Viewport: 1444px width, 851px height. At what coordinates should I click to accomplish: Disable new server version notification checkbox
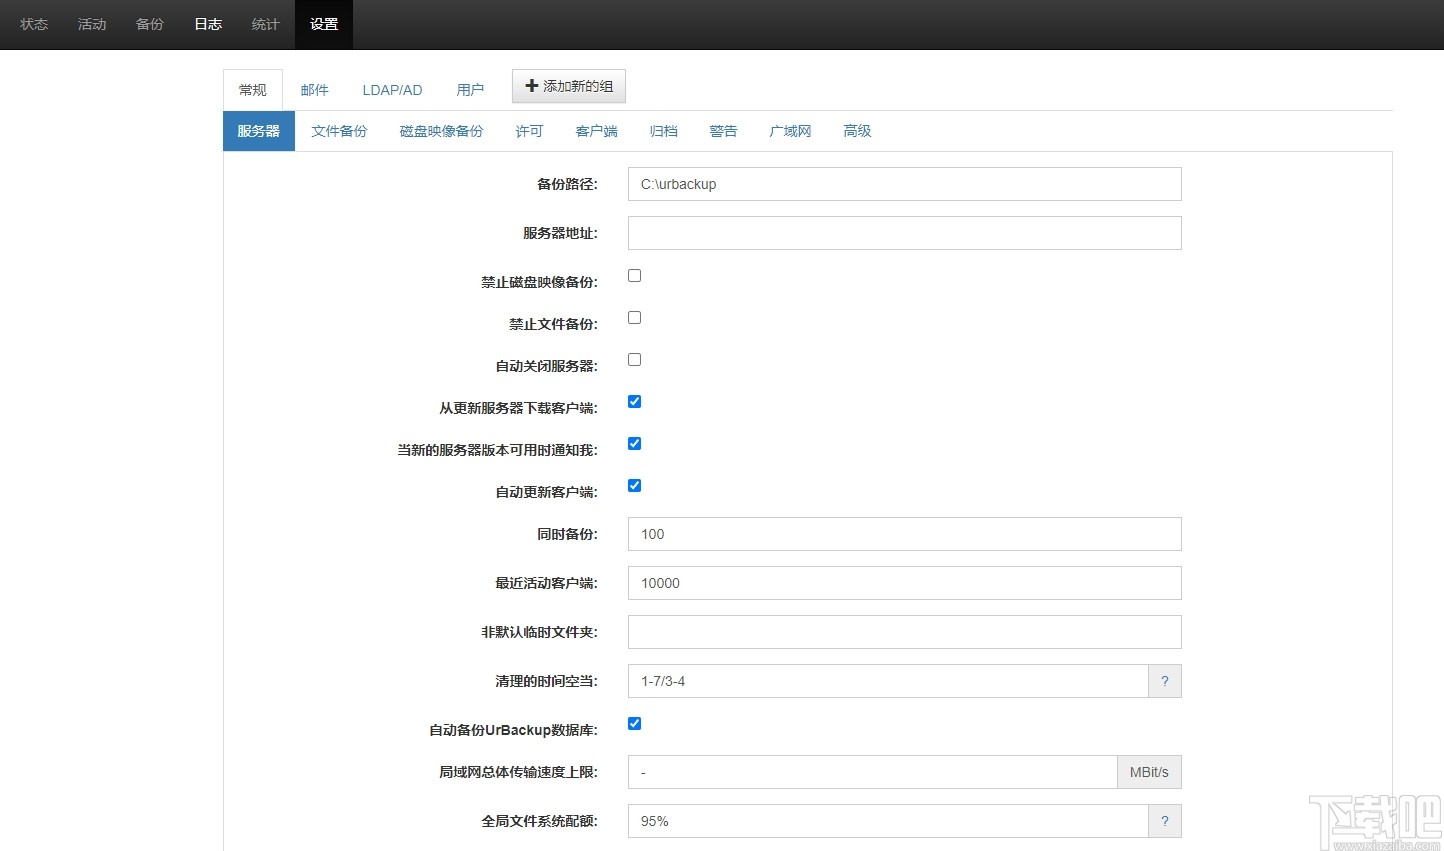point(634,443)
